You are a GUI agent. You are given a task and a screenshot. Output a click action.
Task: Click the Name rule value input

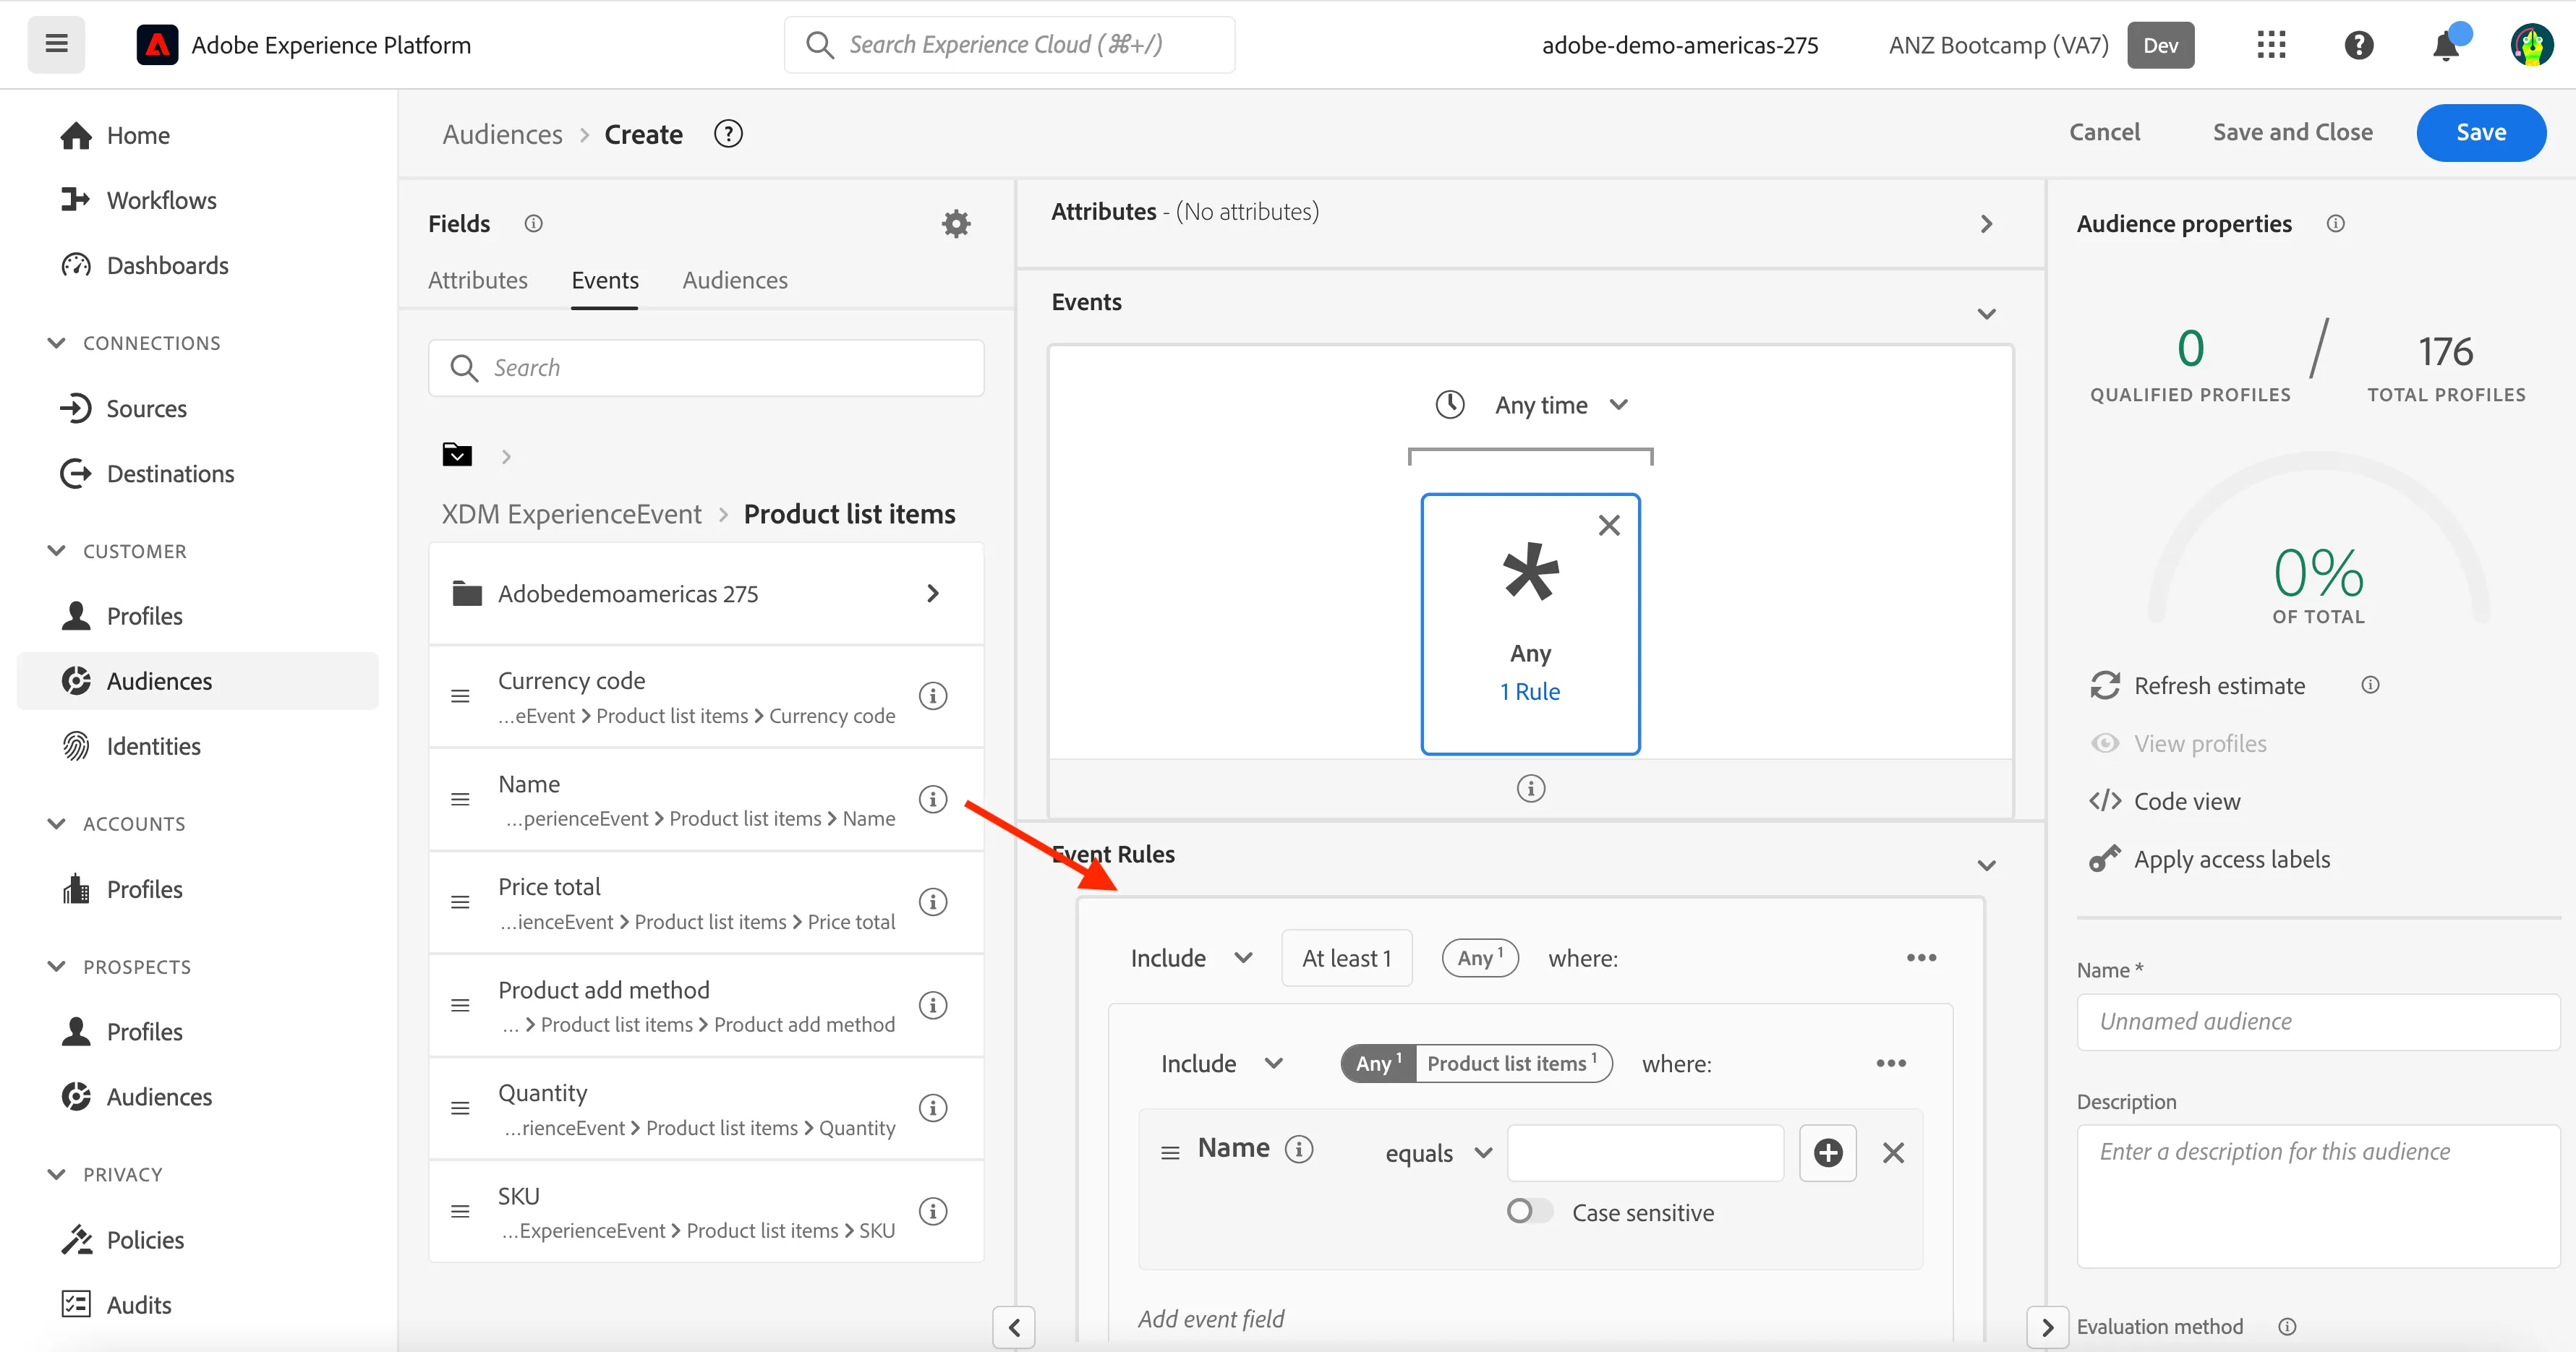[x=1645, y=1152]
